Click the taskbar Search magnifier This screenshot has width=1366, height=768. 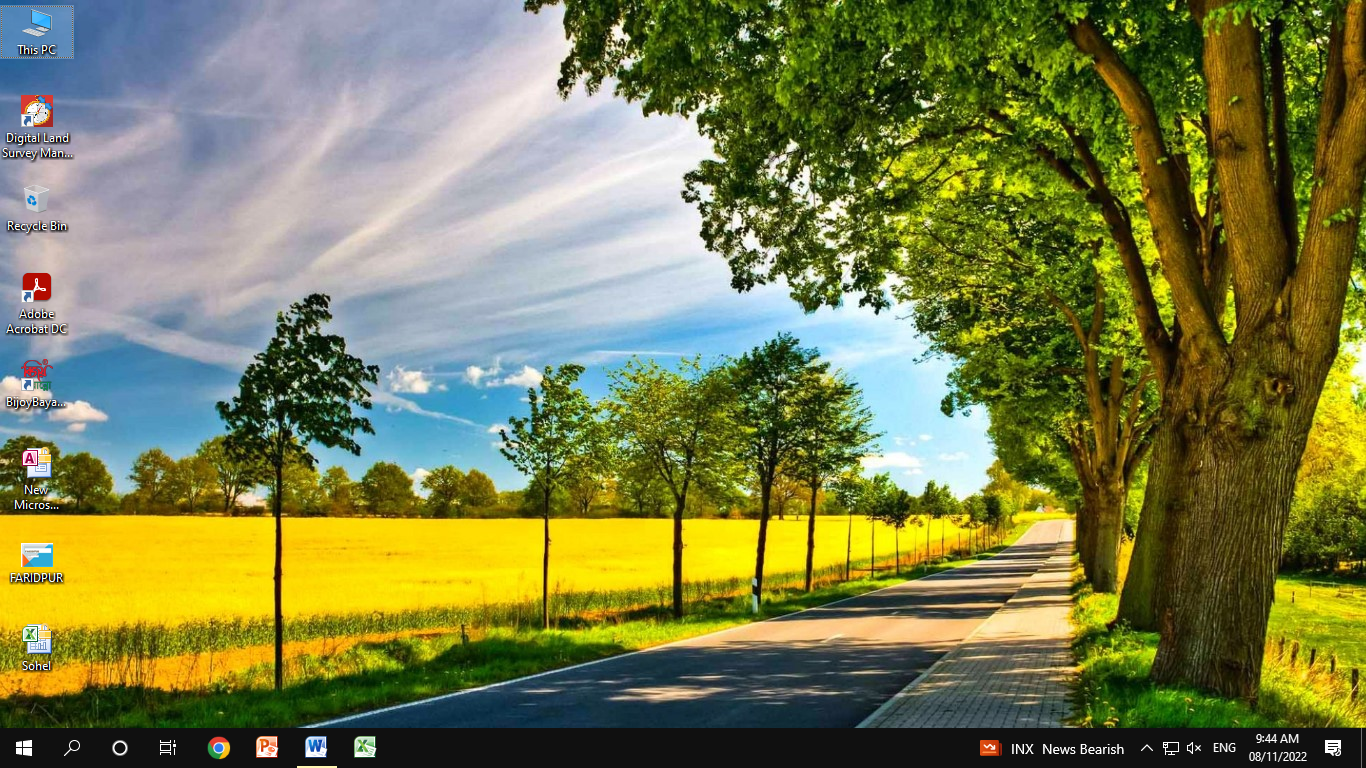coord(72,748)
